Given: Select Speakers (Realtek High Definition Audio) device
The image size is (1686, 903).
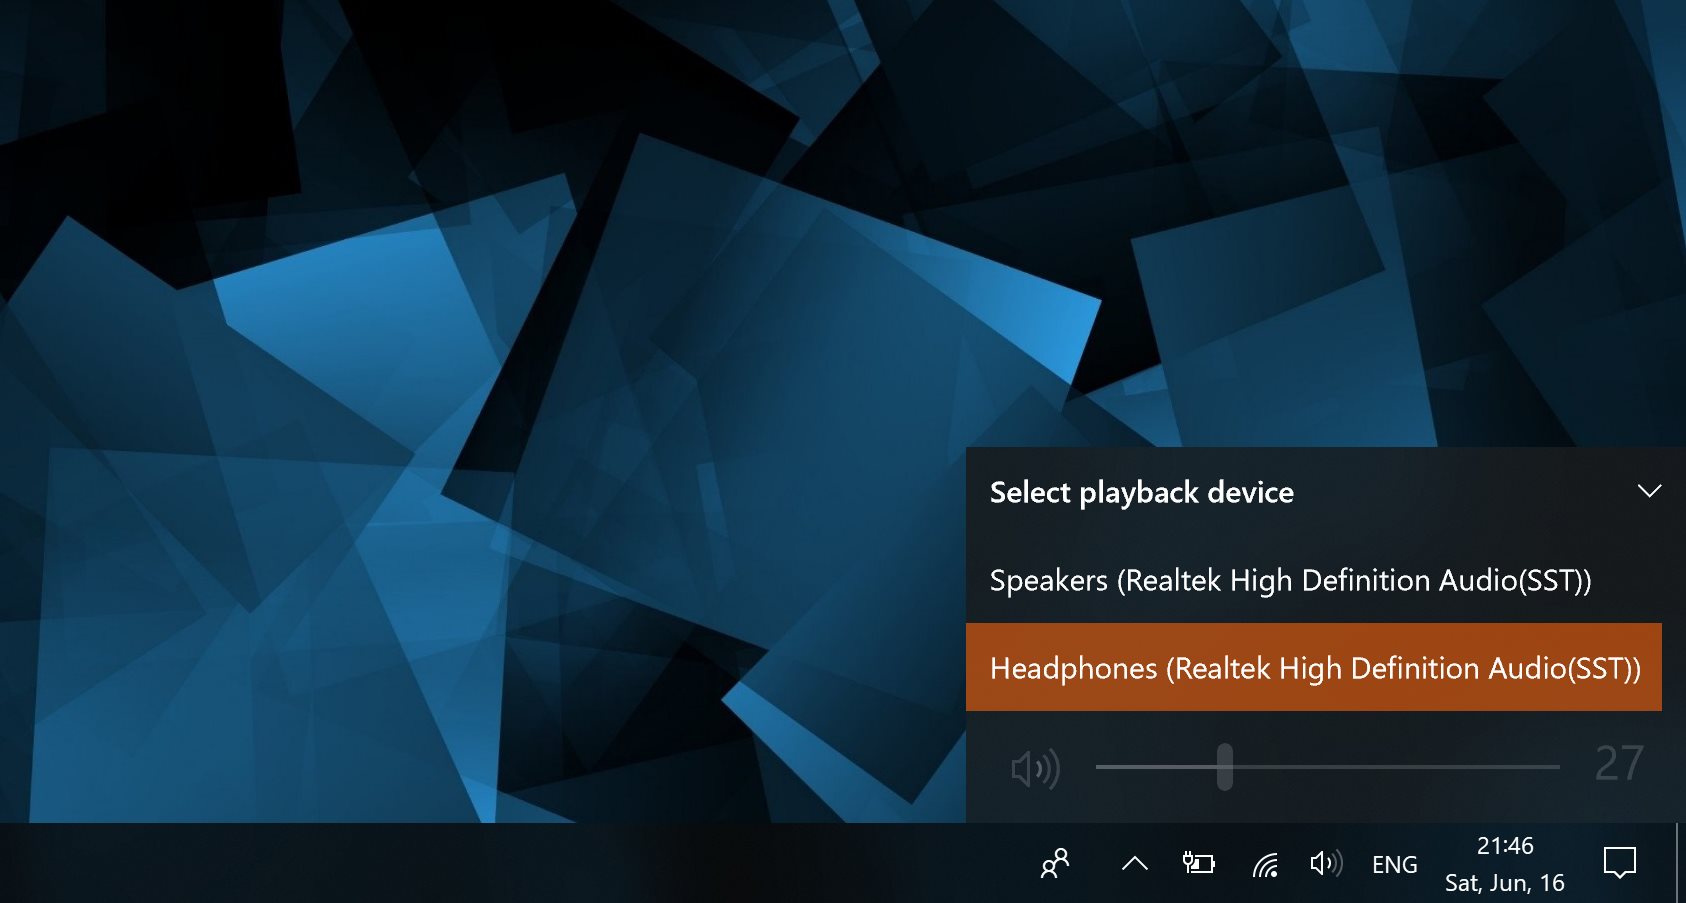Looking at the screenshot, I should (1314, 580).
